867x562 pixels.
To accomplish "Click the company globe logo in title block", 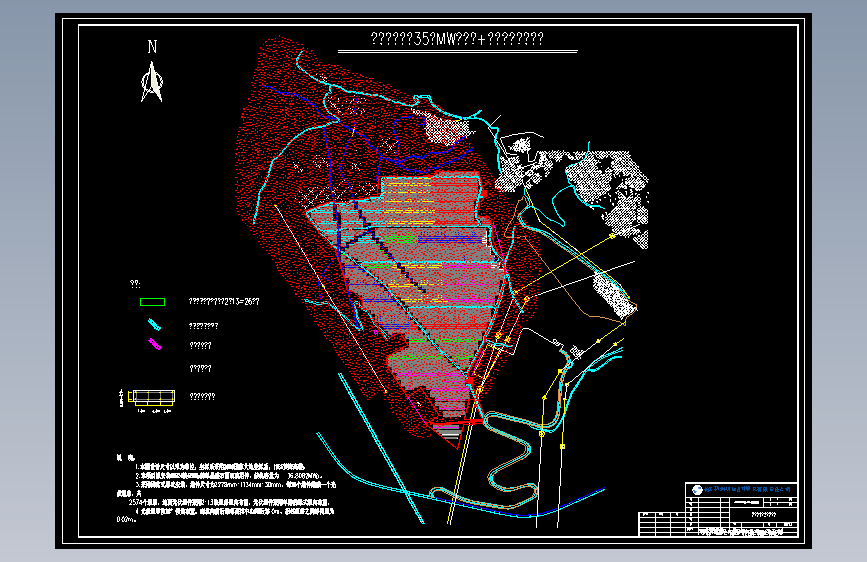I will 697,490.
